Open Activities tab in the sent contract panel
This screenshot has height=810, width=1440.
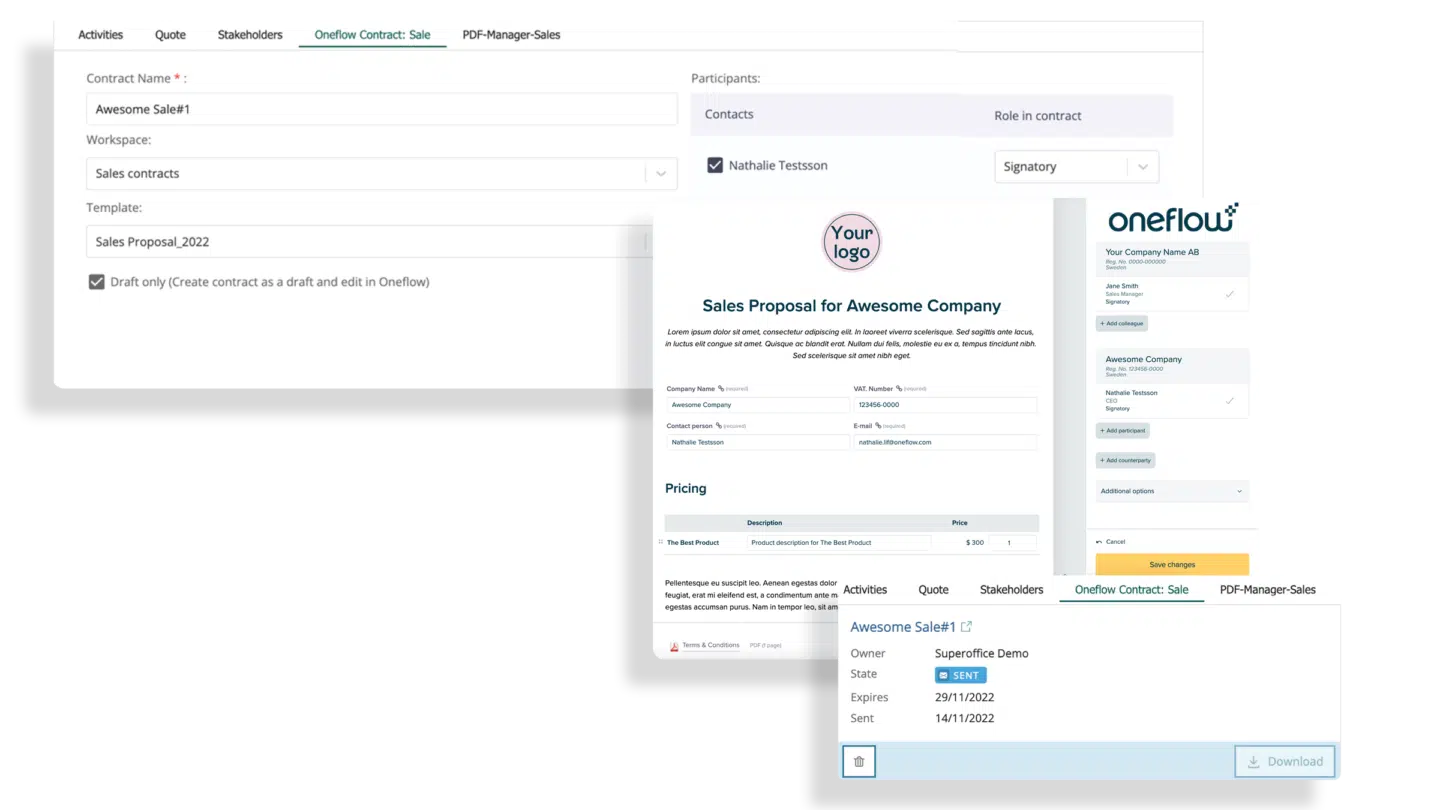865,590
